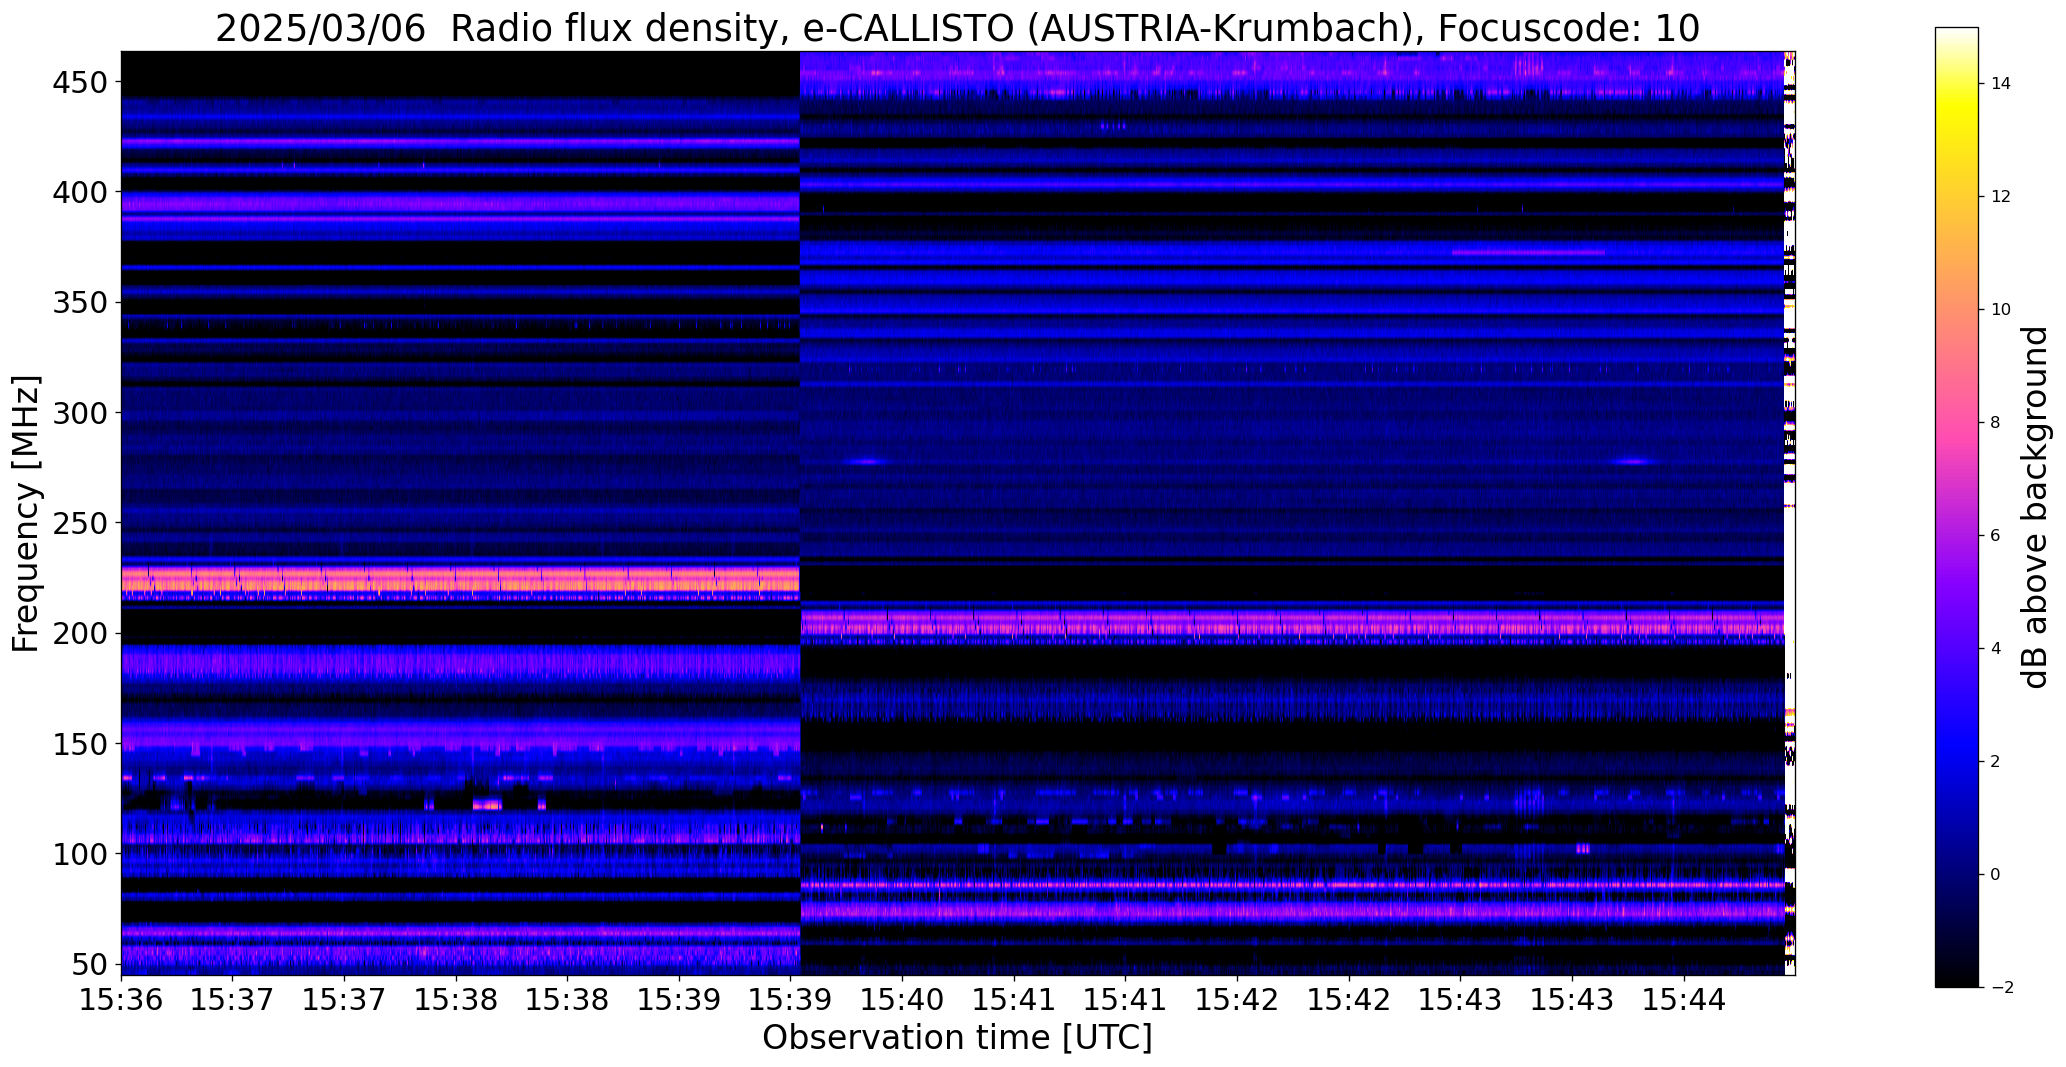Screen dimensions: 2066x1067
Task: Click the short pink streak near 372 MHz
Action: [1528, 252]
